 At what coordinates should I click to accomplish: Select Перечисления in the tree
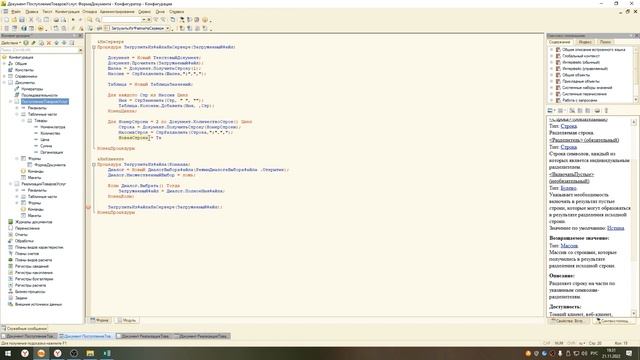(x=27, y=229)
